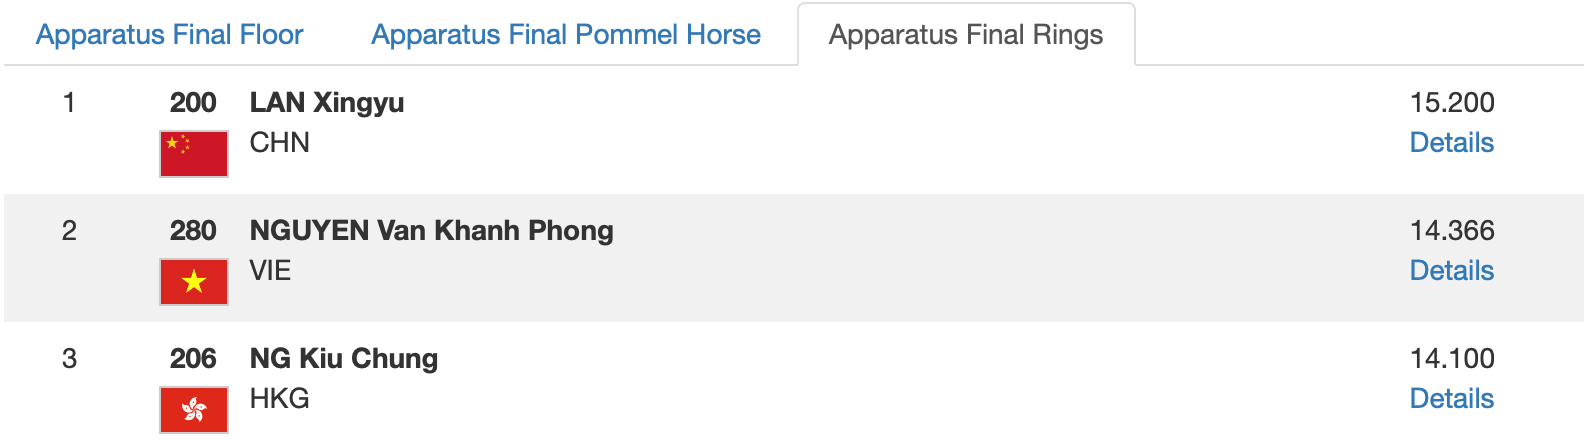The image size is (1588, 442).
Task: Switch to Apparatus Final Floor tab
Action: (169, 34)
